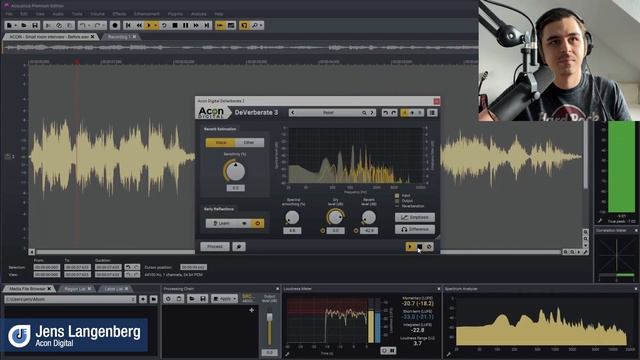Click the Learn button in Early Reflections
The image size is (640, 360).
tap(223, 223)
